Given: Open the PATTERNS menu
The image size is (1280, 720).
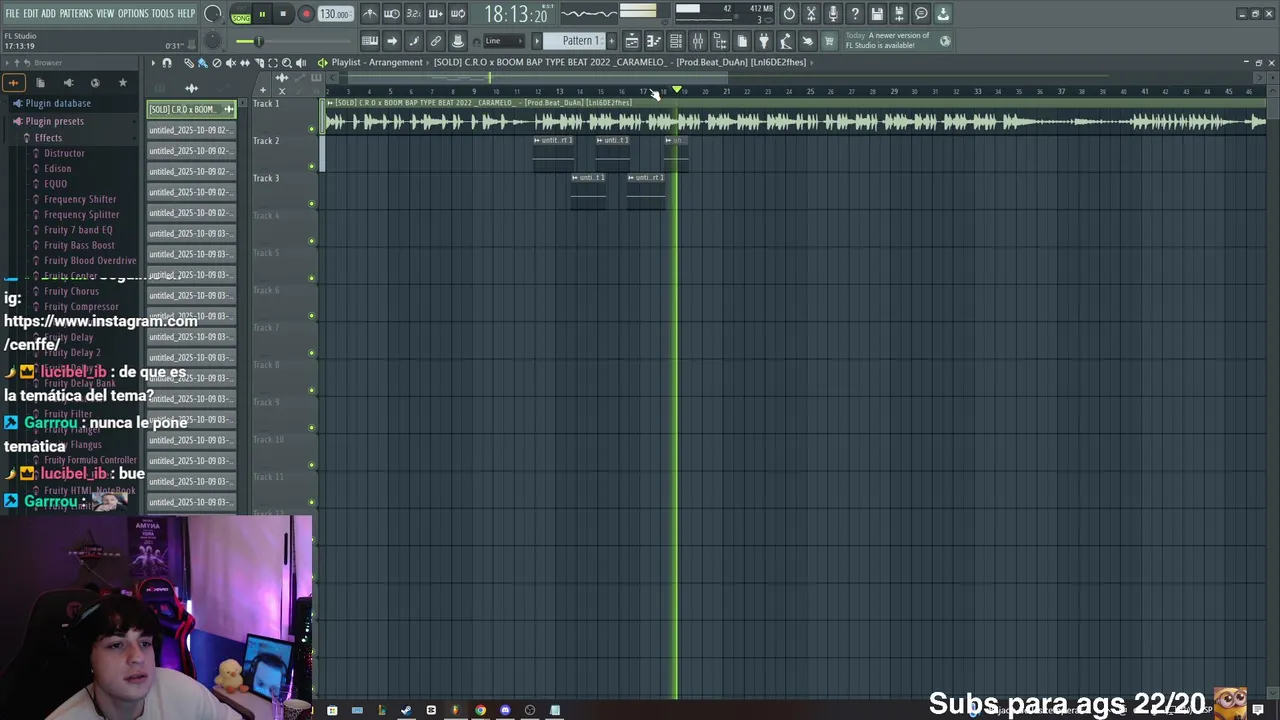Looking at the screenshot, I should [x=76, y=13].
